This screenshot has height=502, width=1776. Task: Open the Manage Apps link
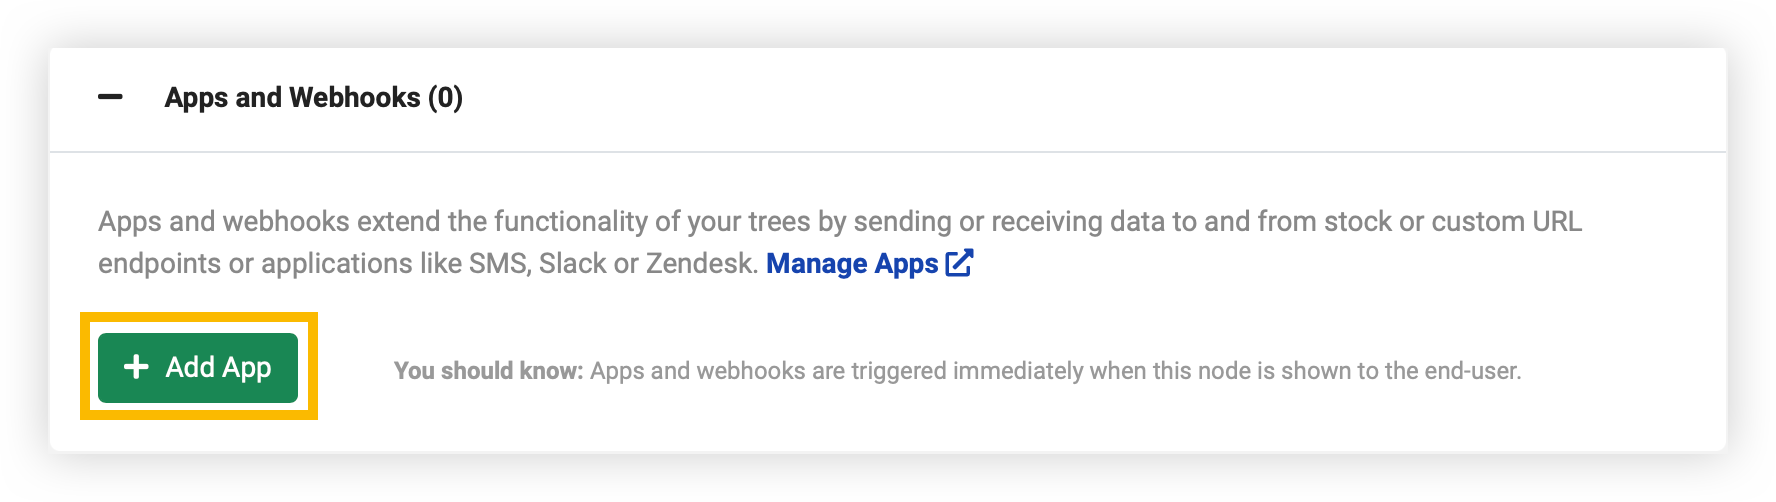[x=869, y=263]
